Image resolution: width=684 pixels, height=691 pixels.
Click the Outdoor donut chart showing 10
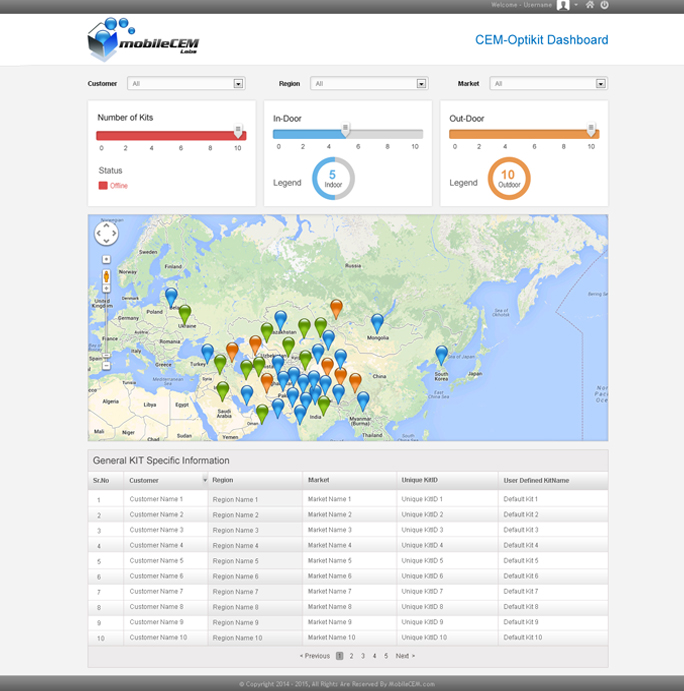coord(509,178)
